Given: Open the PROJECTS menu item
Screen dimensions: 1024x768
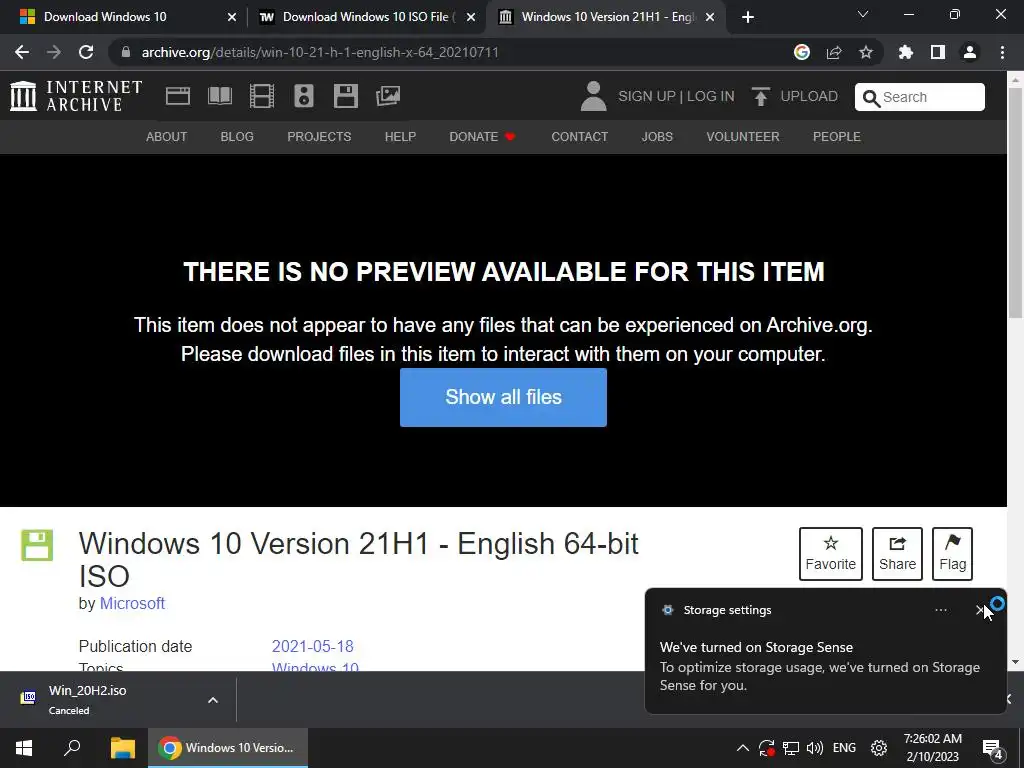Looking at the screenshot, I should (x=319, y=136).
